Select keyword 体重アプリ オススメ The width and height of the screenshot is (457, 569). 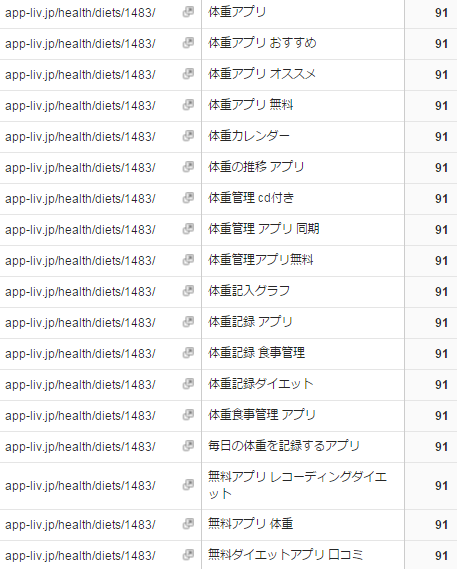coord(262,74)
